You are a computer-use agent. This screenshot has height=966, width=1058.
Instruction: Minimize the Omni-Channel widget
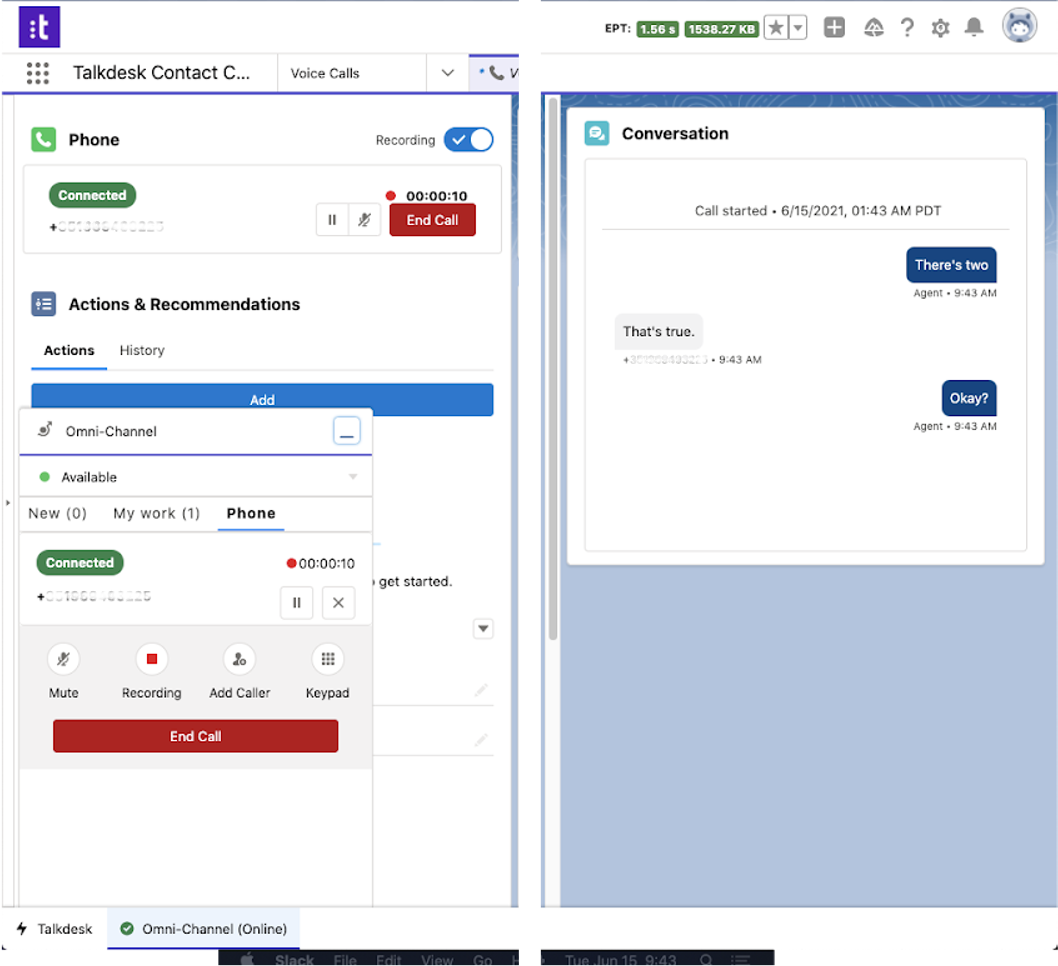(347, 431)
